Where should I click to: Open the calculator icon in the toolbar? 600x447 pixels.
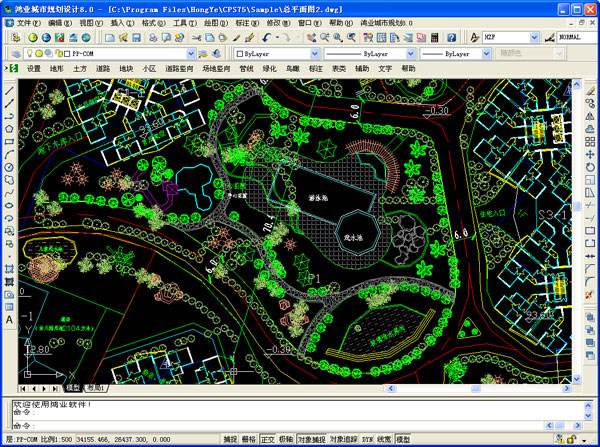point(434,38)
